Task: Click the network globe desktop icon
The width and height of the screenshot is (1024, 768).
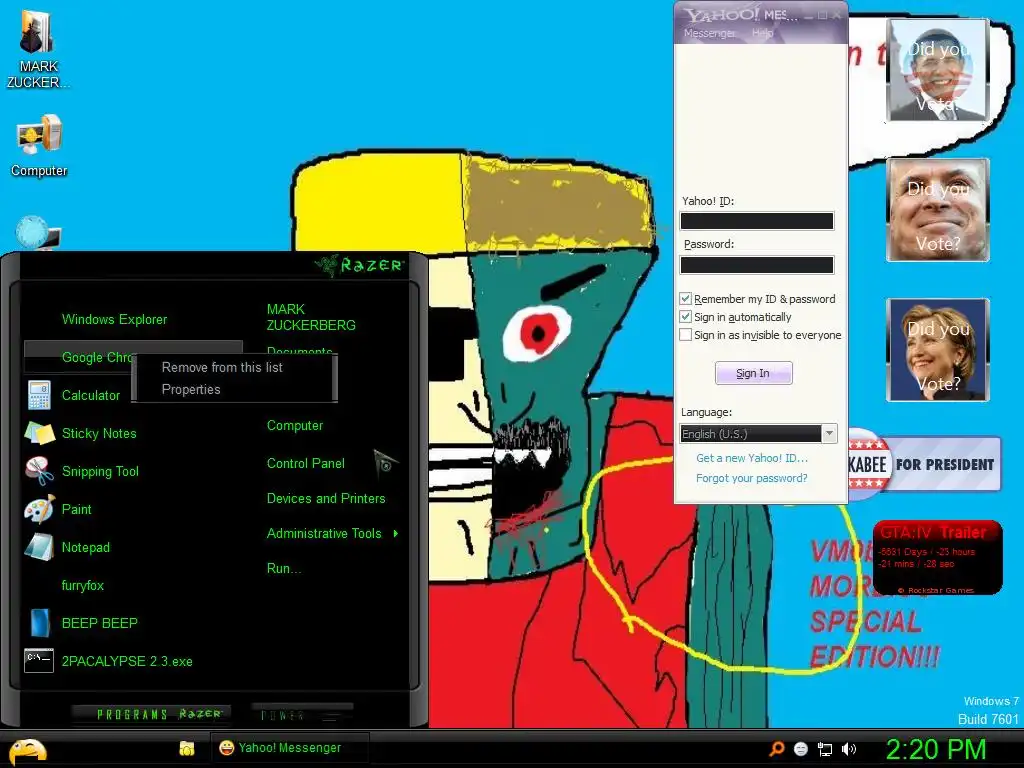Action: [38, 233]
